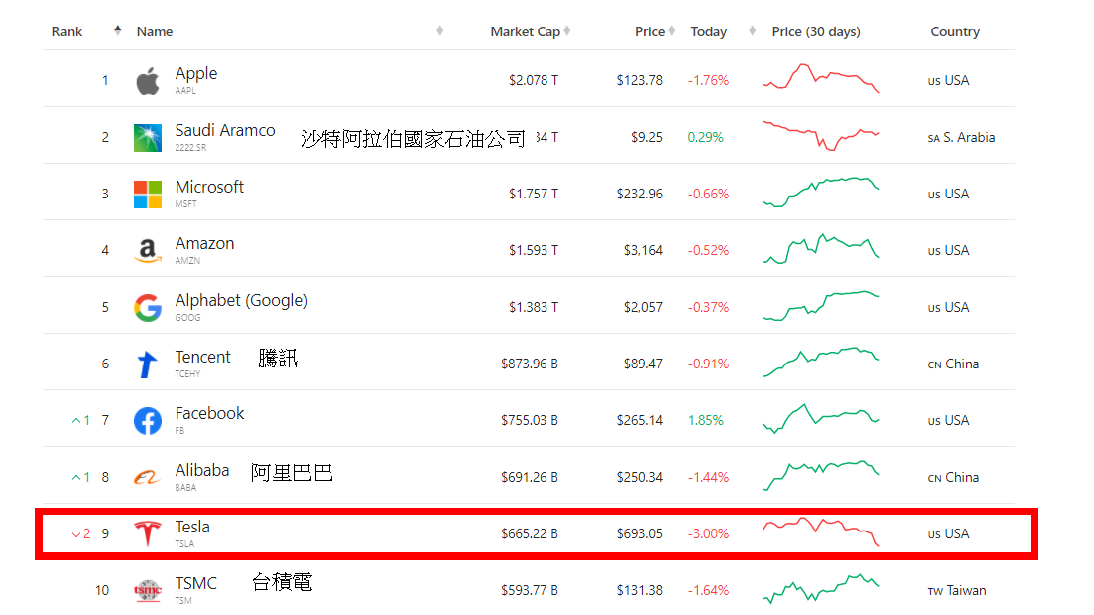The width and height of the screenshot is (1094, 615).
Task: Click the Facebook logo icon
Action: click(147, 420)
